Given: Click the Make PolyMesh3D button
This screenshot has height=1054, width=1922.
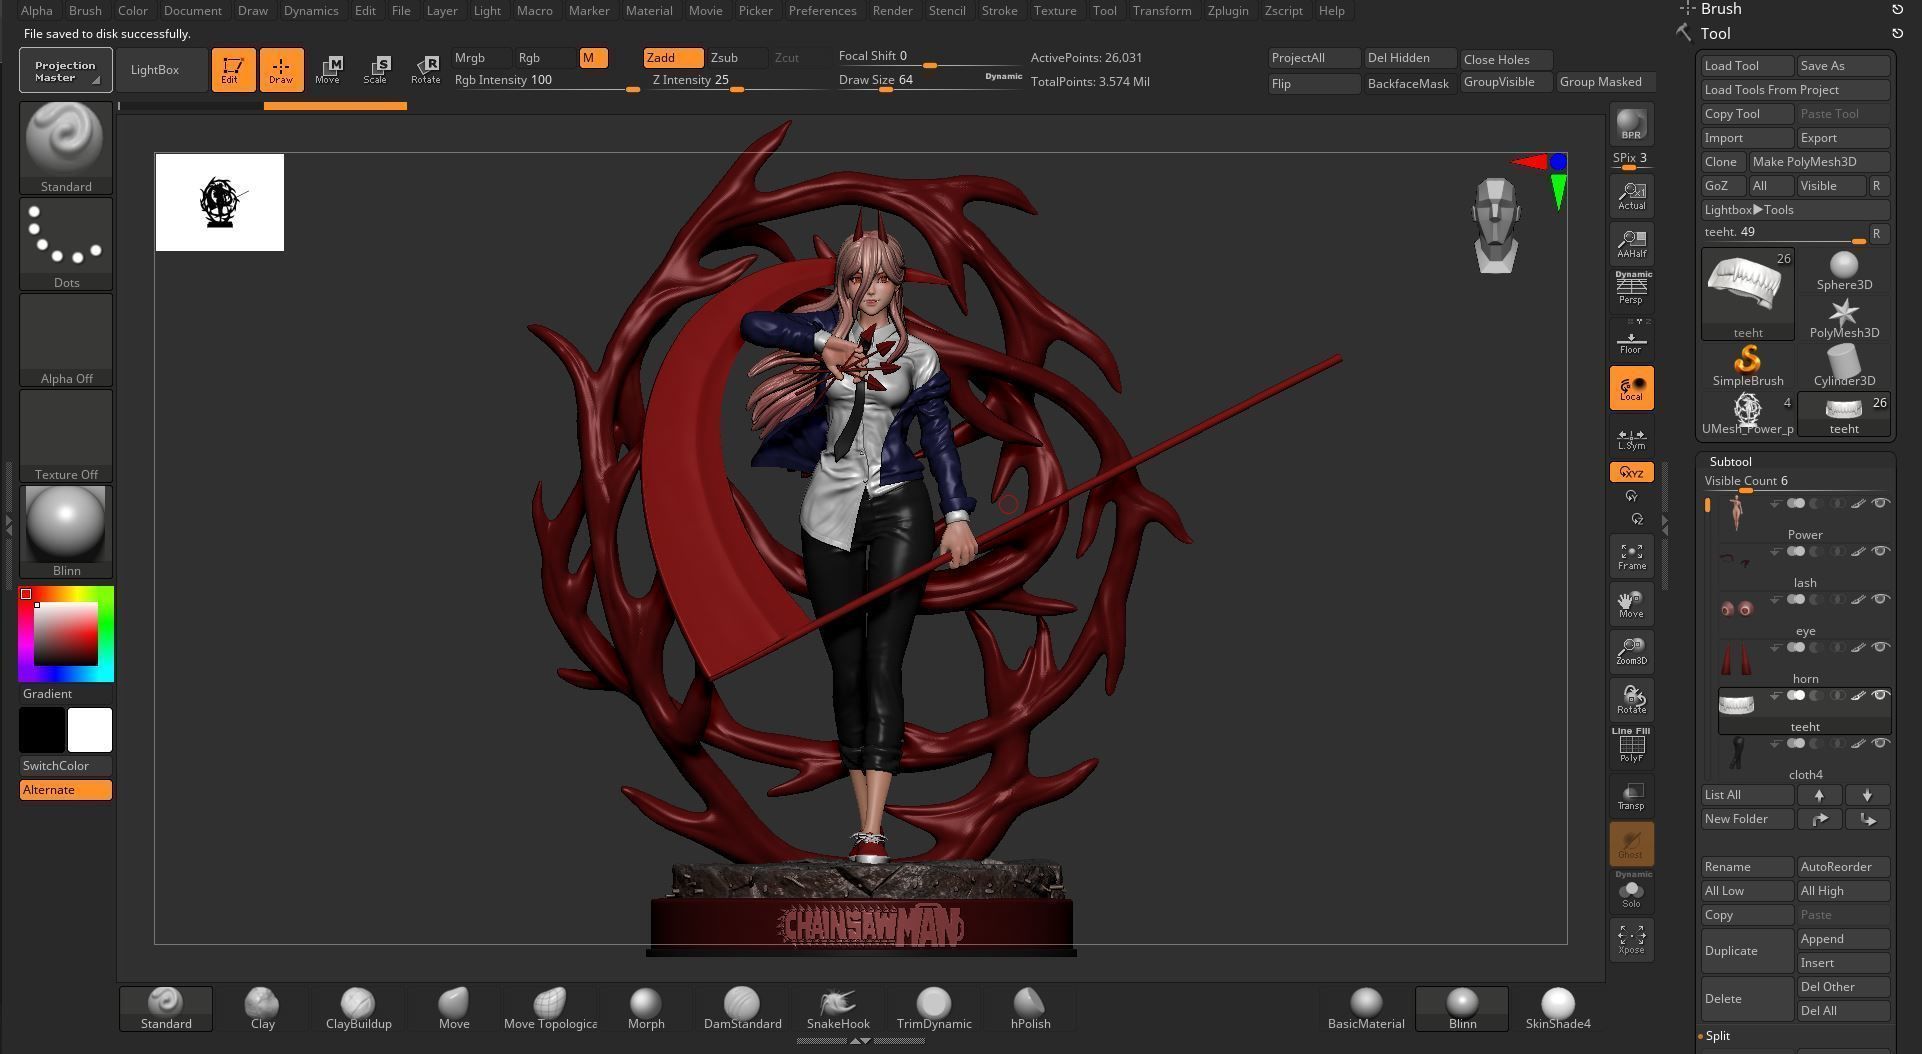Looking at the screenshot, I should click(1819, 162).
